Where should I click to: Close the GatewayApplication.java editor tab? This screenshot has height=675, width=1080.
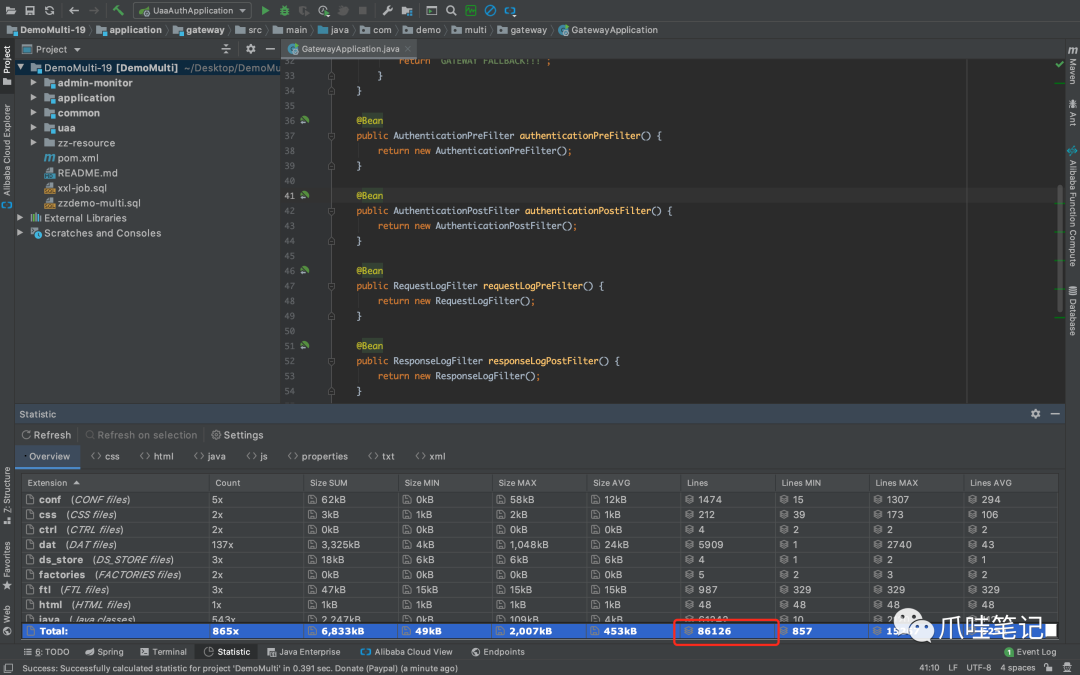[408, 49]
